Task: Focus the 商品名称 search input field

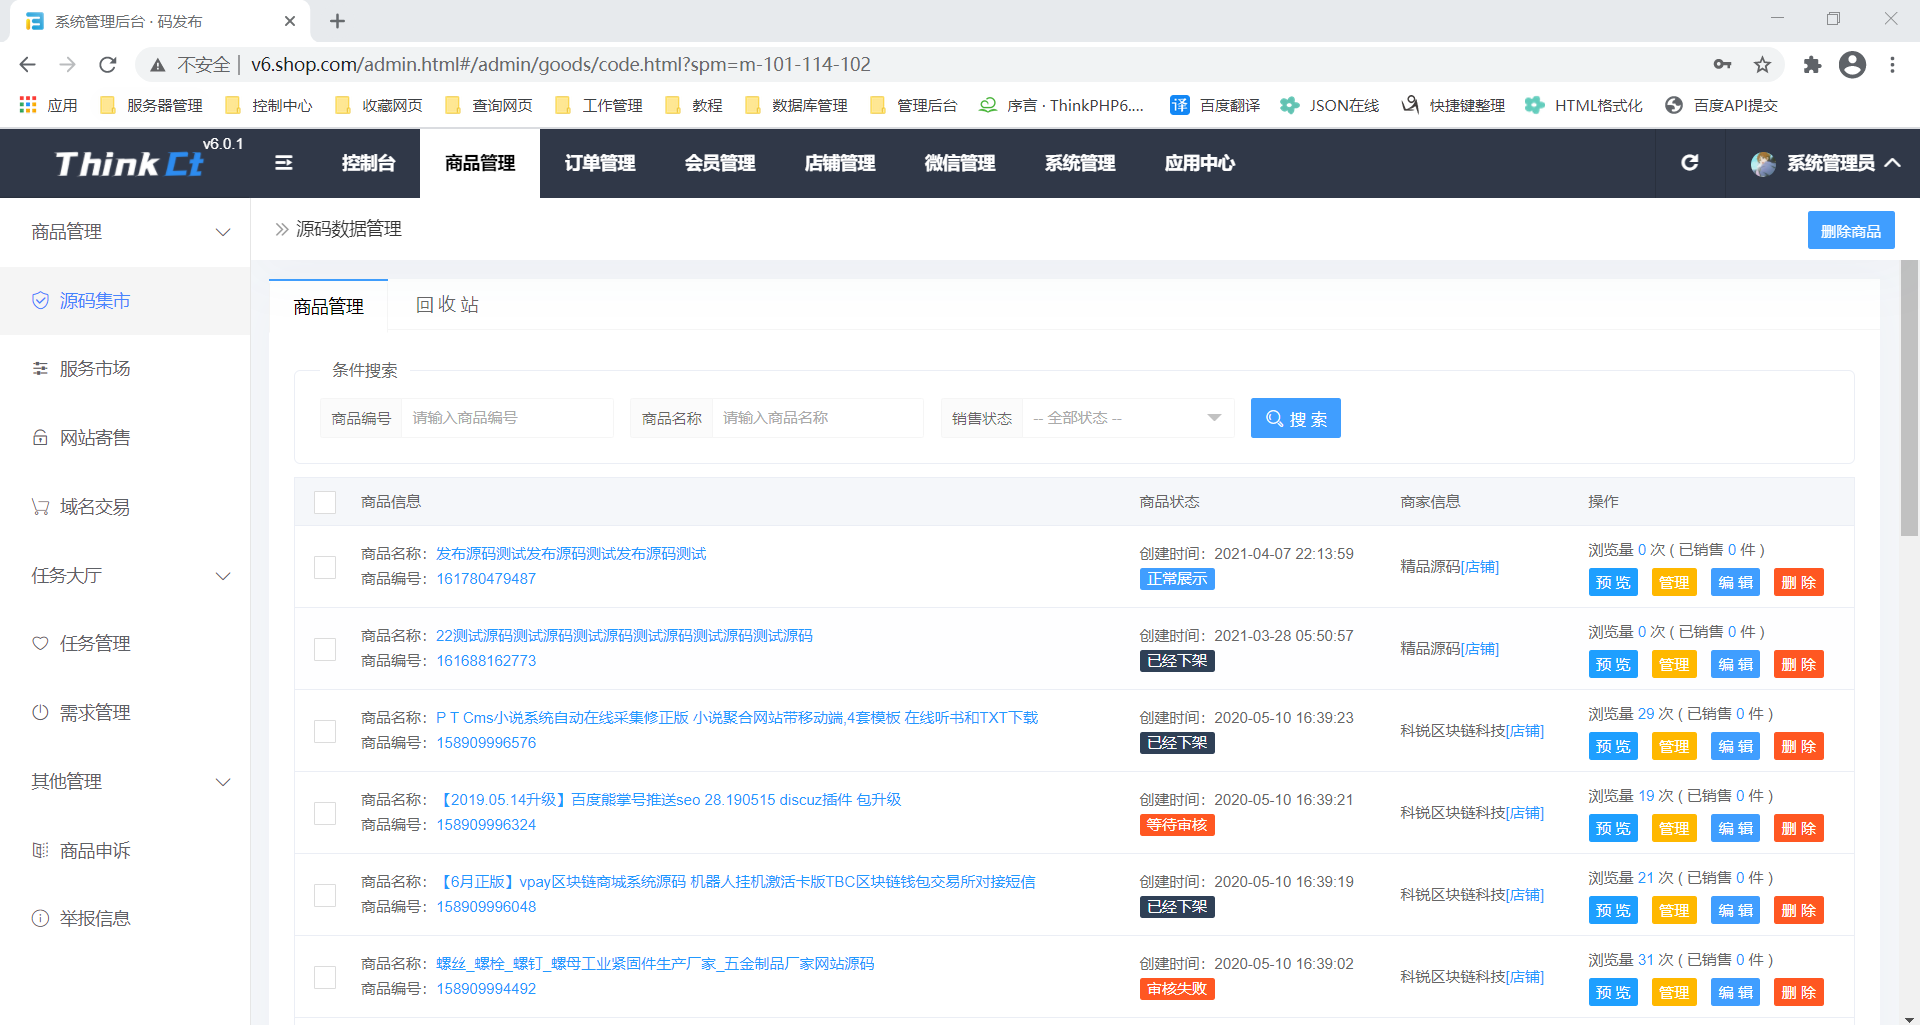Action: 816,418
